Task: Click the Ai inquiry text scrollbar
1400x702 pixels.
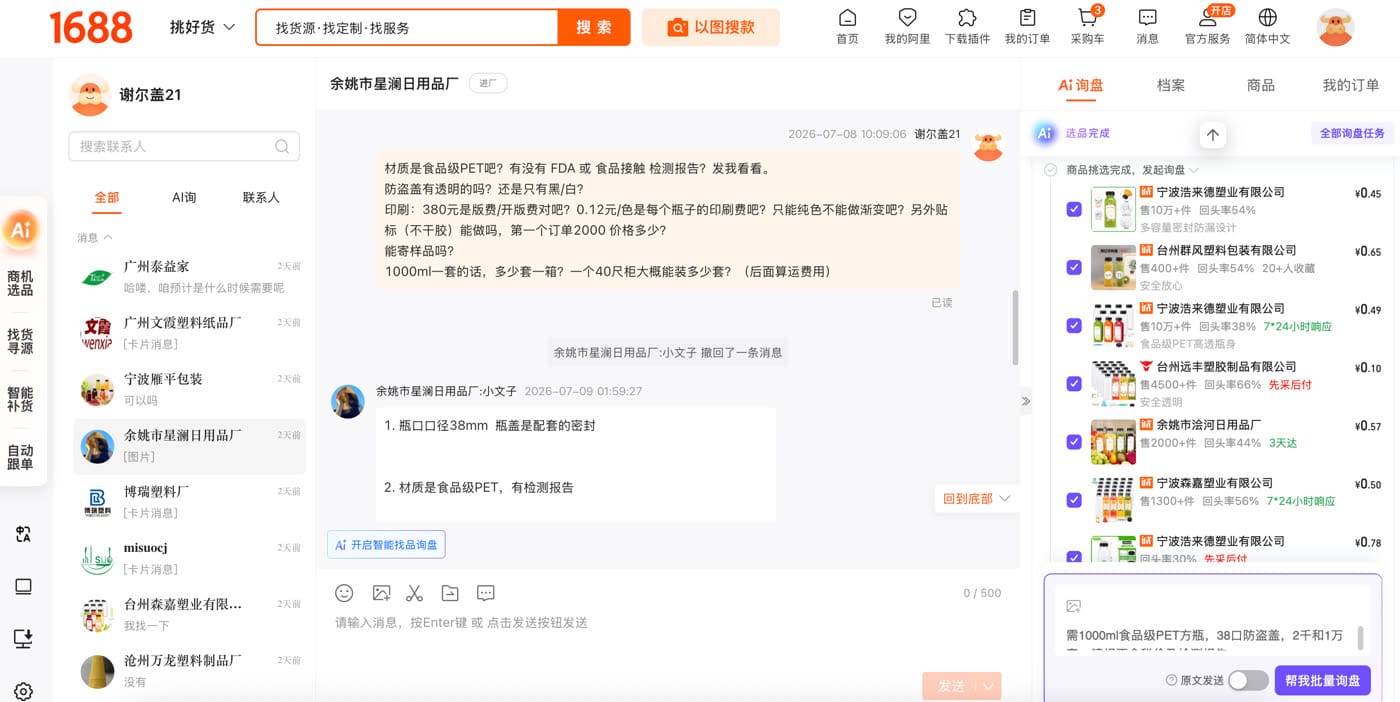Action: point(1359,637)
